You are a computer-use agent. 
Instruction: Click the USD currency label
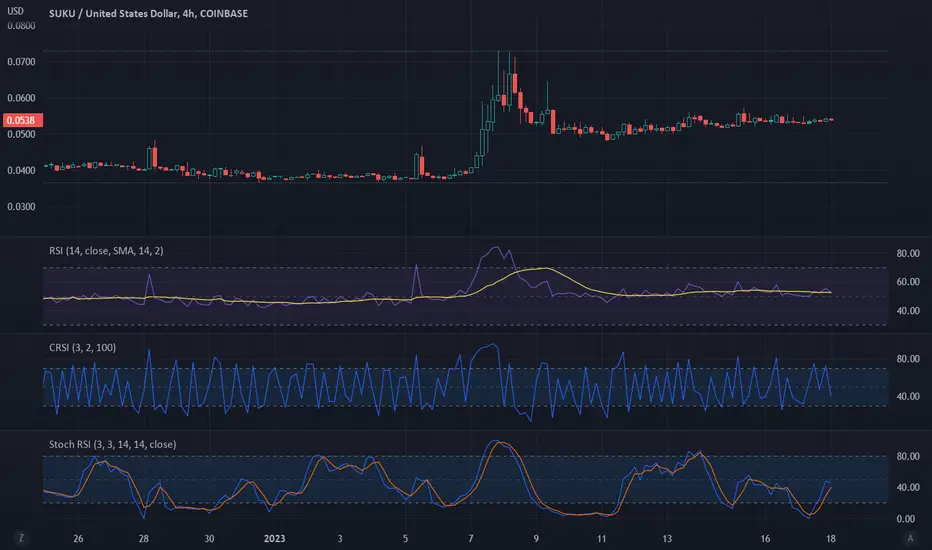click(15, 11)
